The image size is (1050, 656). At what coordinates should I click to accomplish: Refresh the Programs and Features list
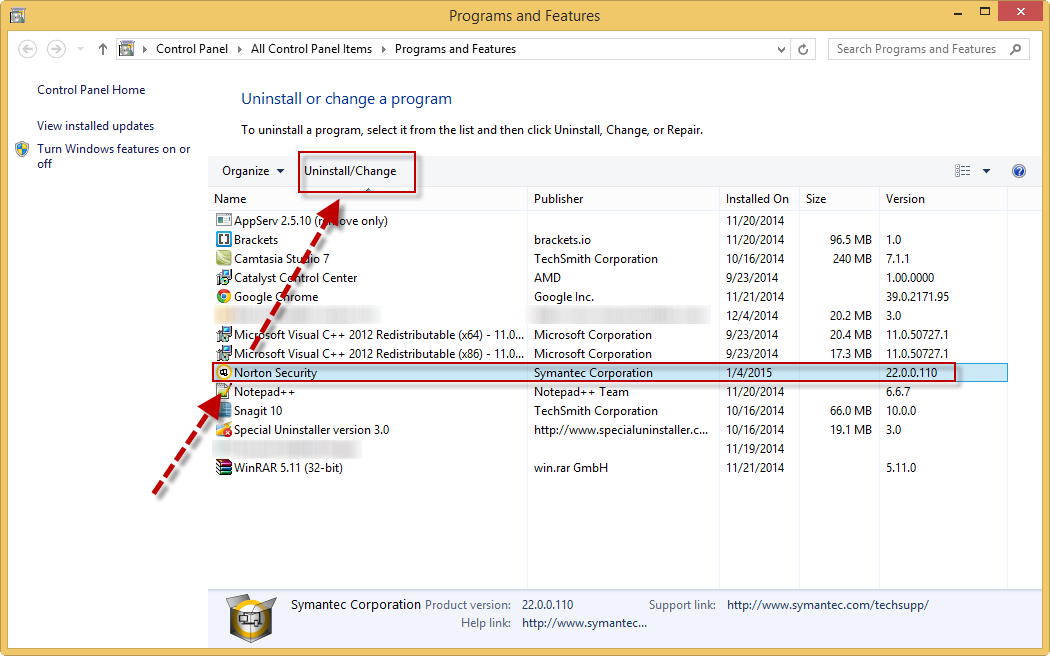point(803,49)
